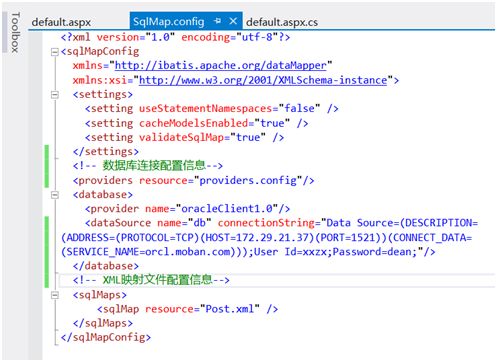Screen dimensions: 497x362
Task: Collapse the database element
Action: pos(55,195)
